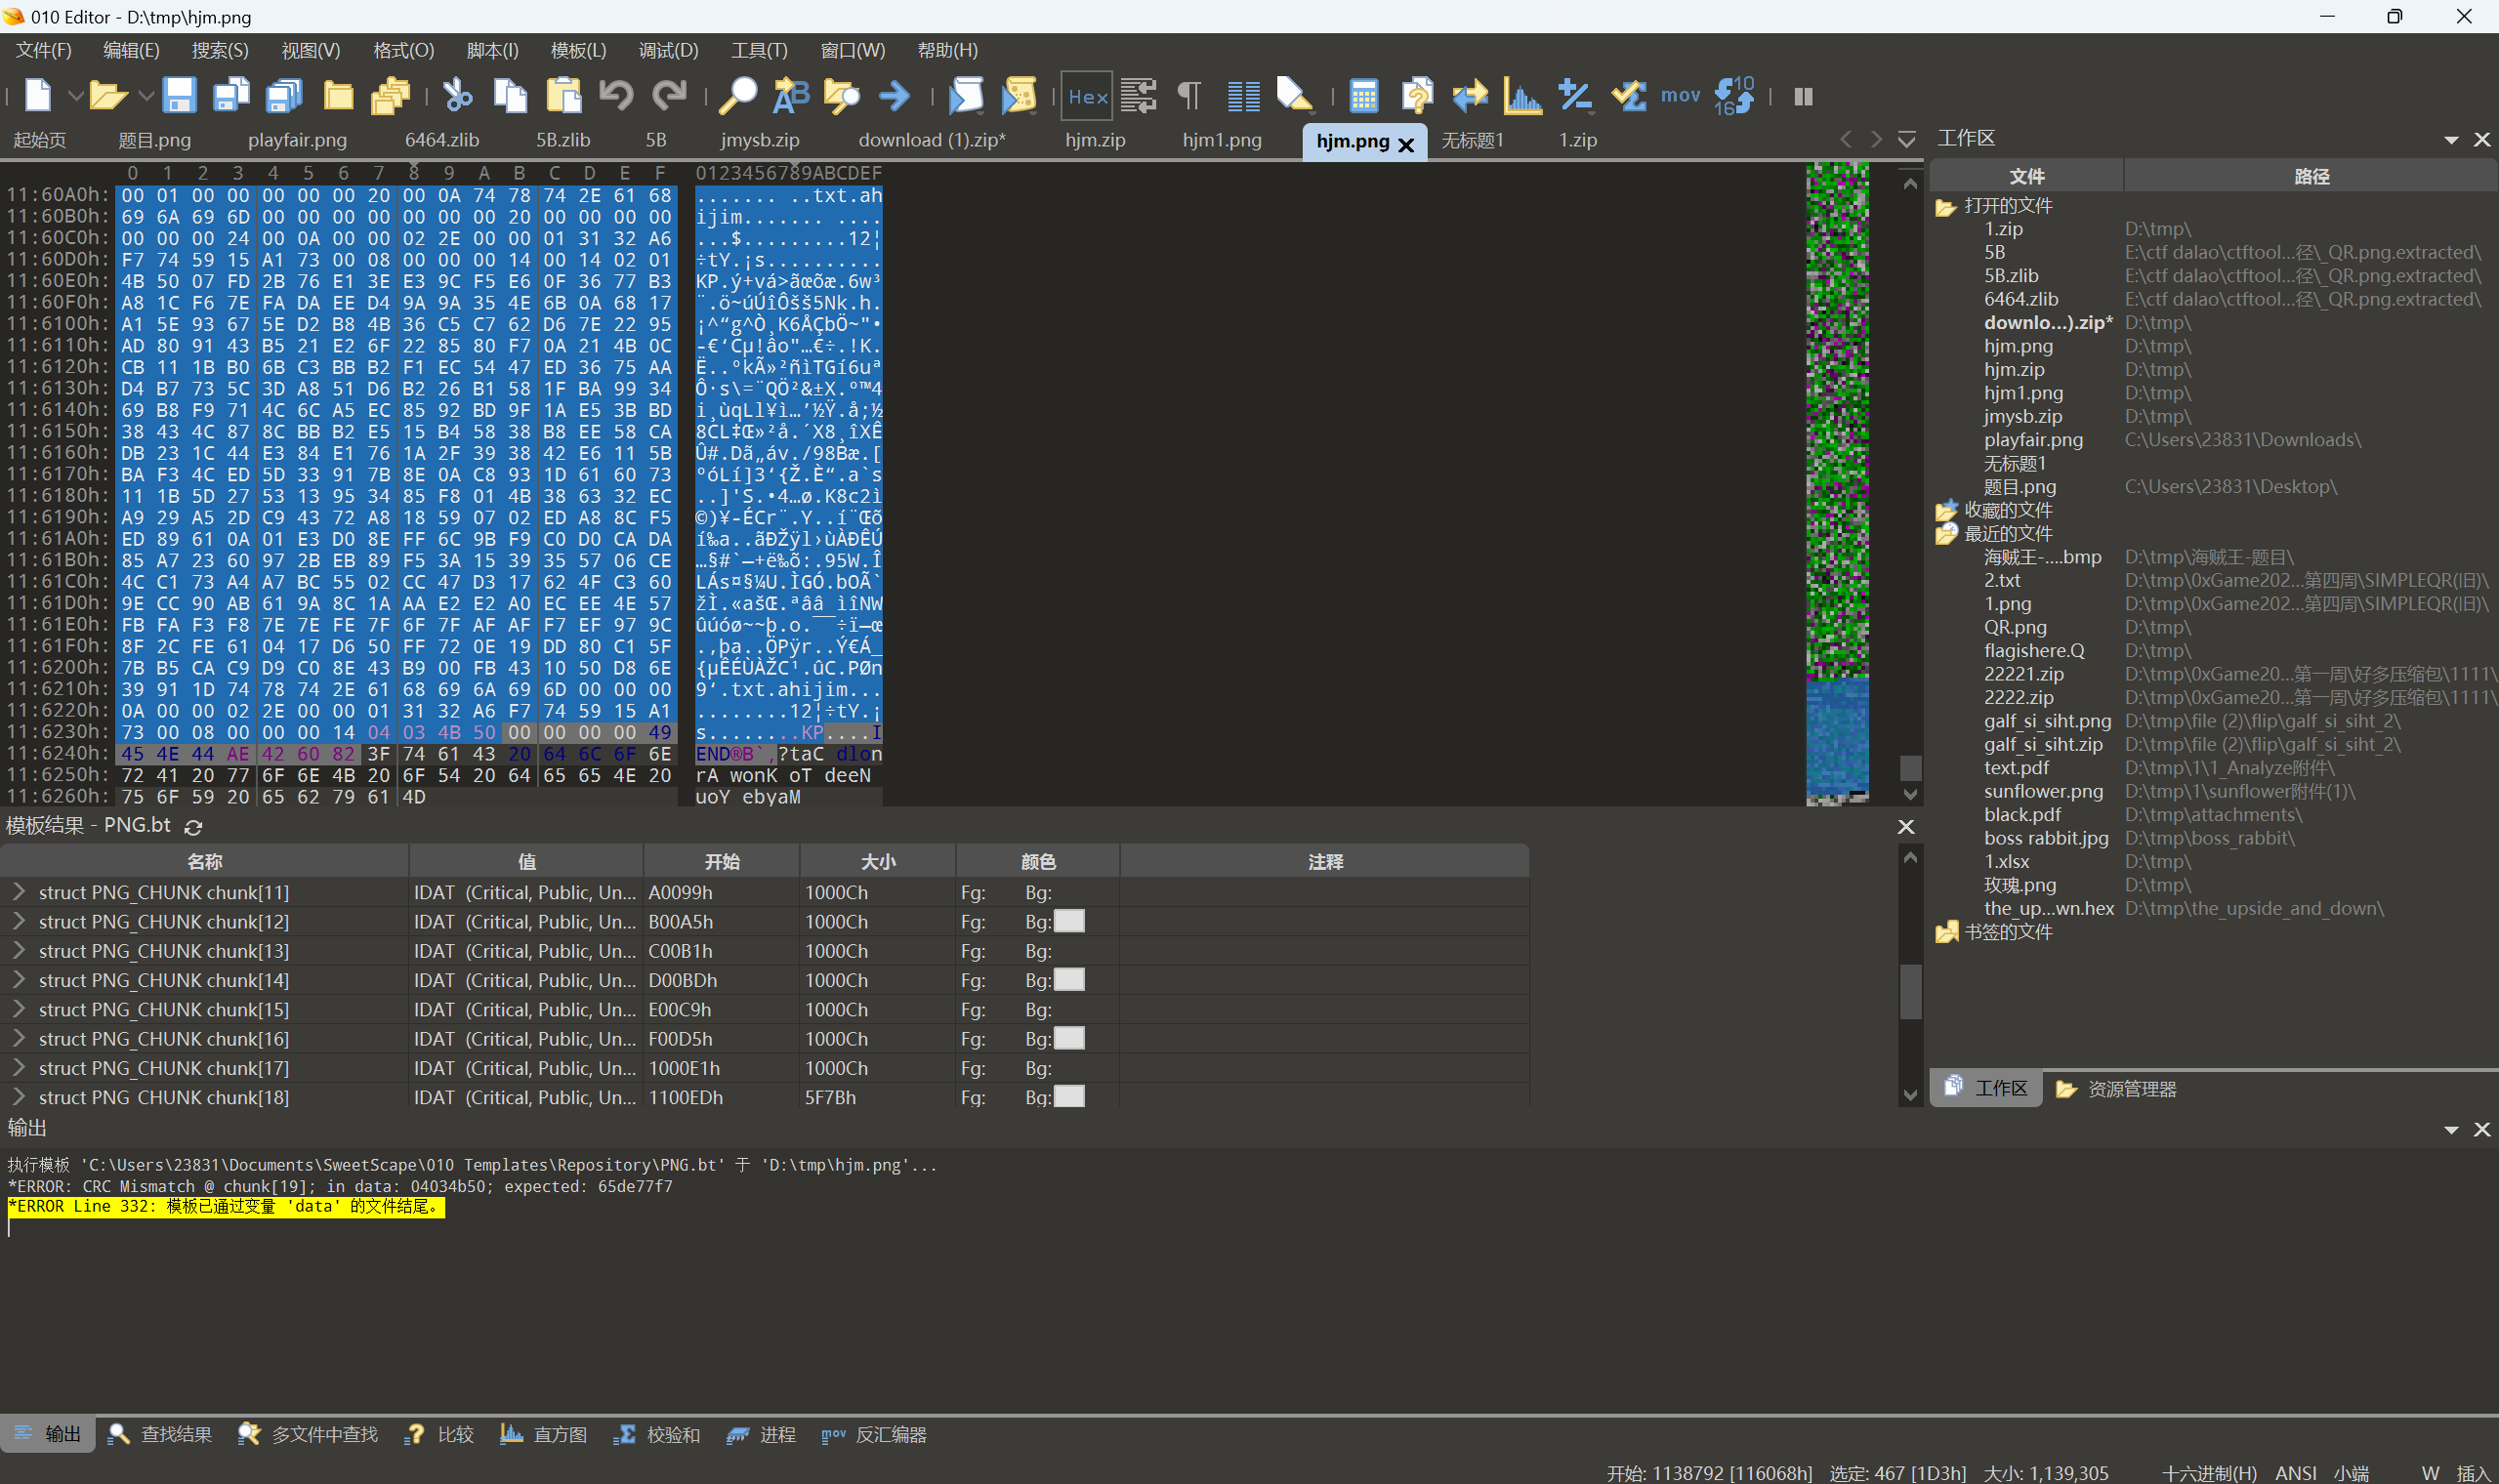Switch to the hjm.zip tab

[1095, 140]
